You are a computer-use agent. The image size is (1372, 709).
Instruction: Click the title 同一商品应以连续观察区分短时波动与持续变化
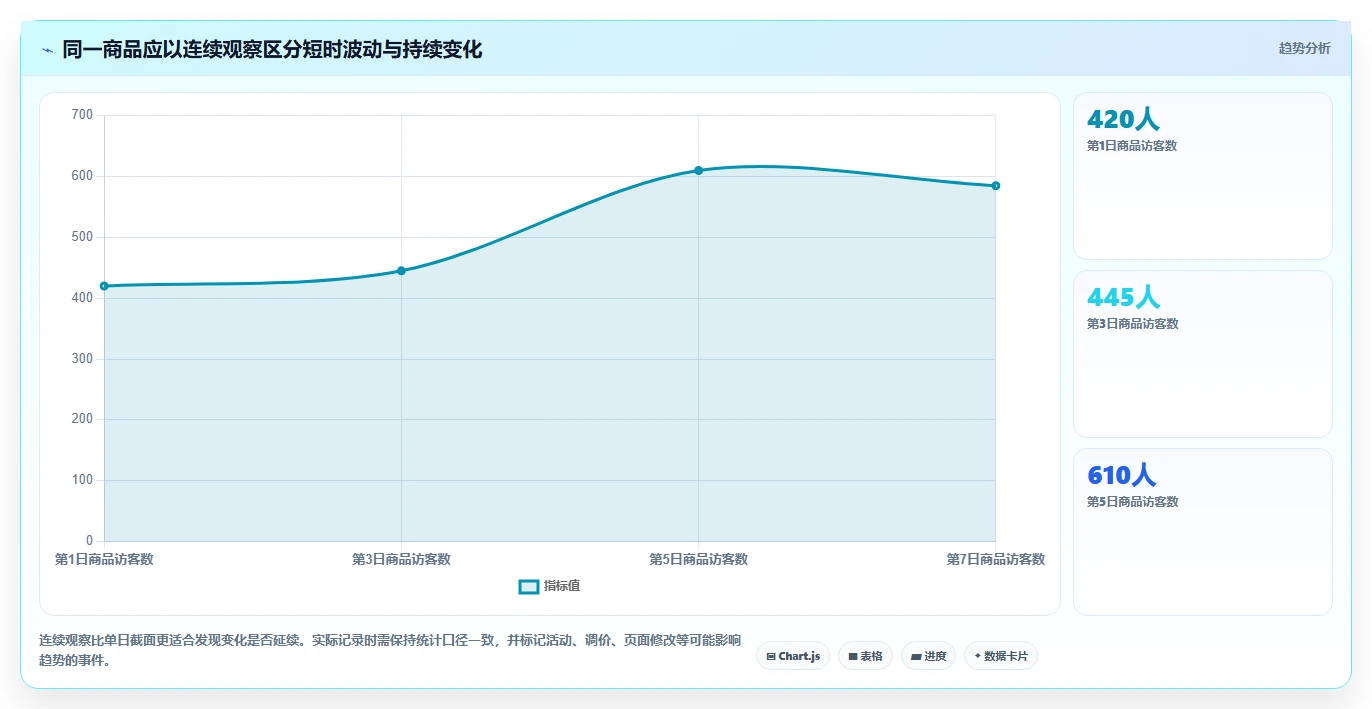272,49
